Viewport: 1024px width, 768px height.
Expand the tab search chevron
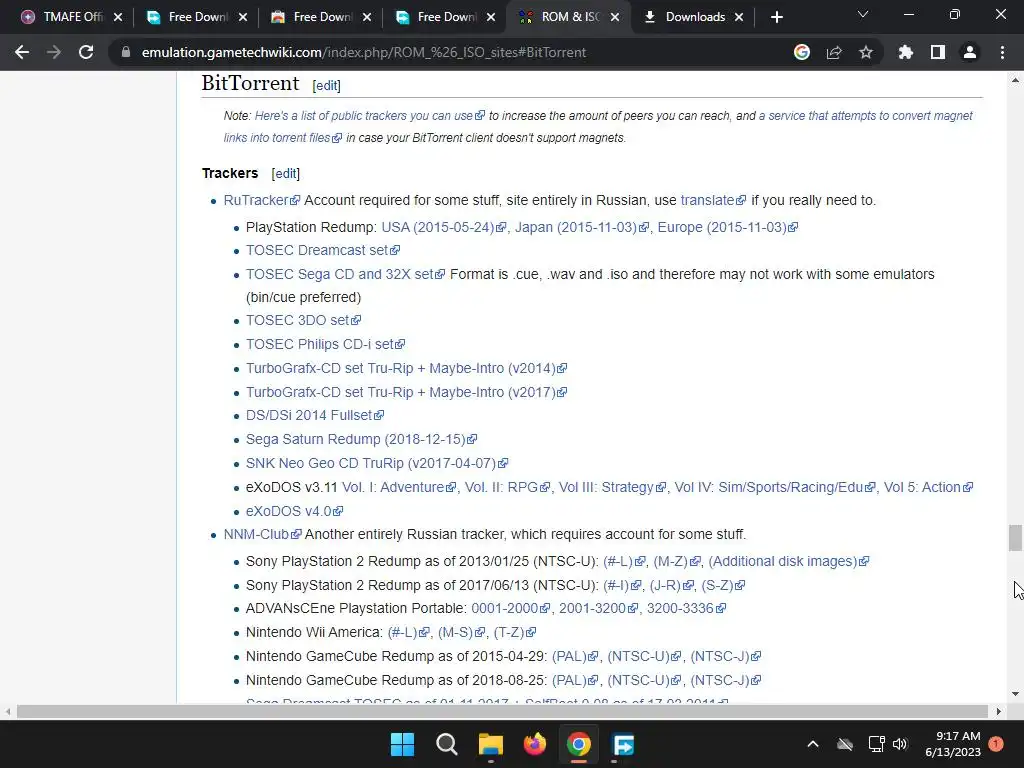tap(863, 14)
